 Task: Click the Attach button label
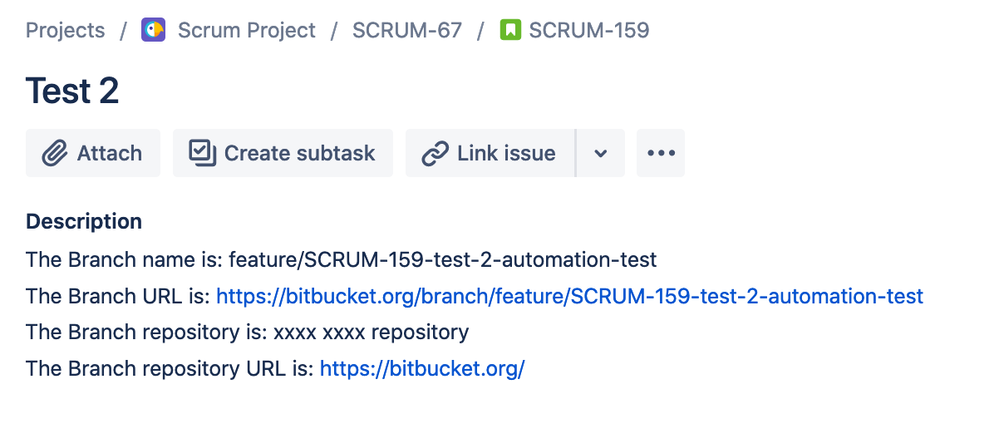(110, 154)
